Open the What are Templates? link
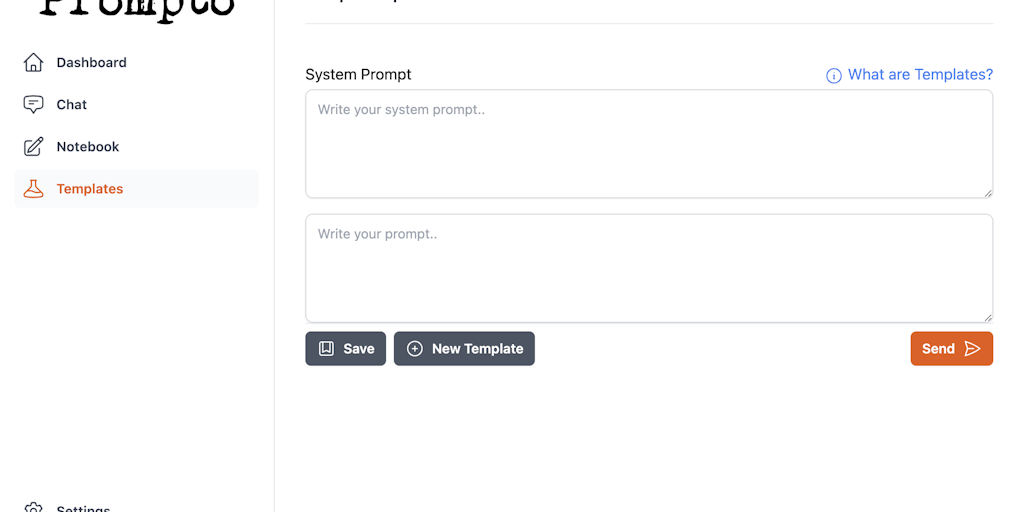This screenshot has height=512, width=1024. (920, 75)
